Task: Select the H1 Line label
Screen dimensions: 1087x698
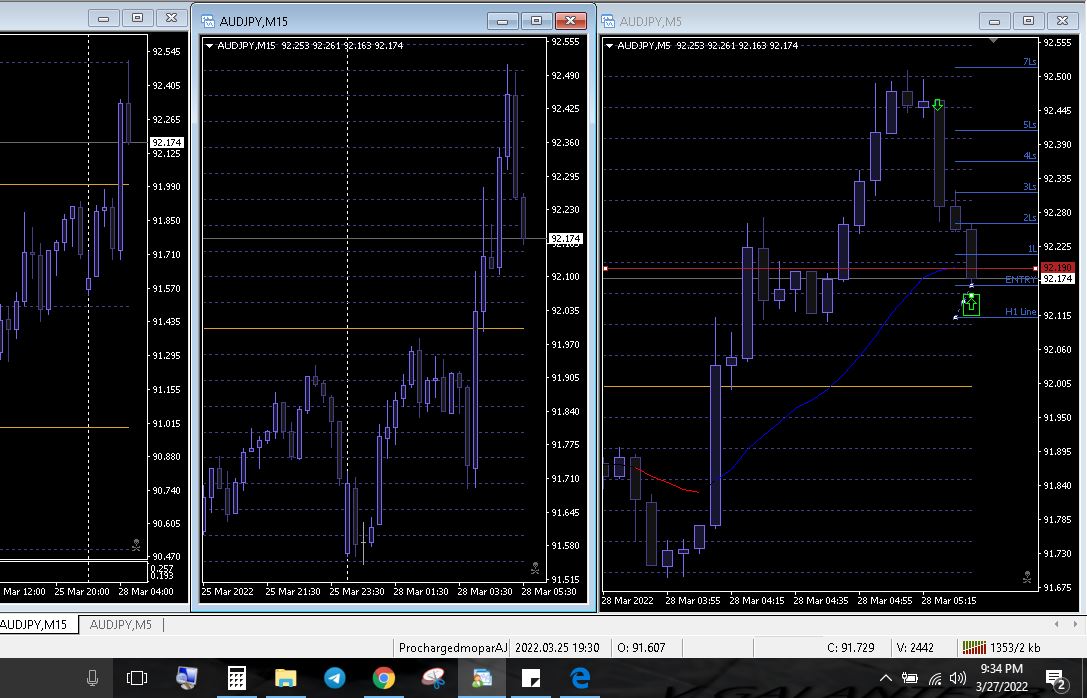Action: click(x=1020, y=312)
